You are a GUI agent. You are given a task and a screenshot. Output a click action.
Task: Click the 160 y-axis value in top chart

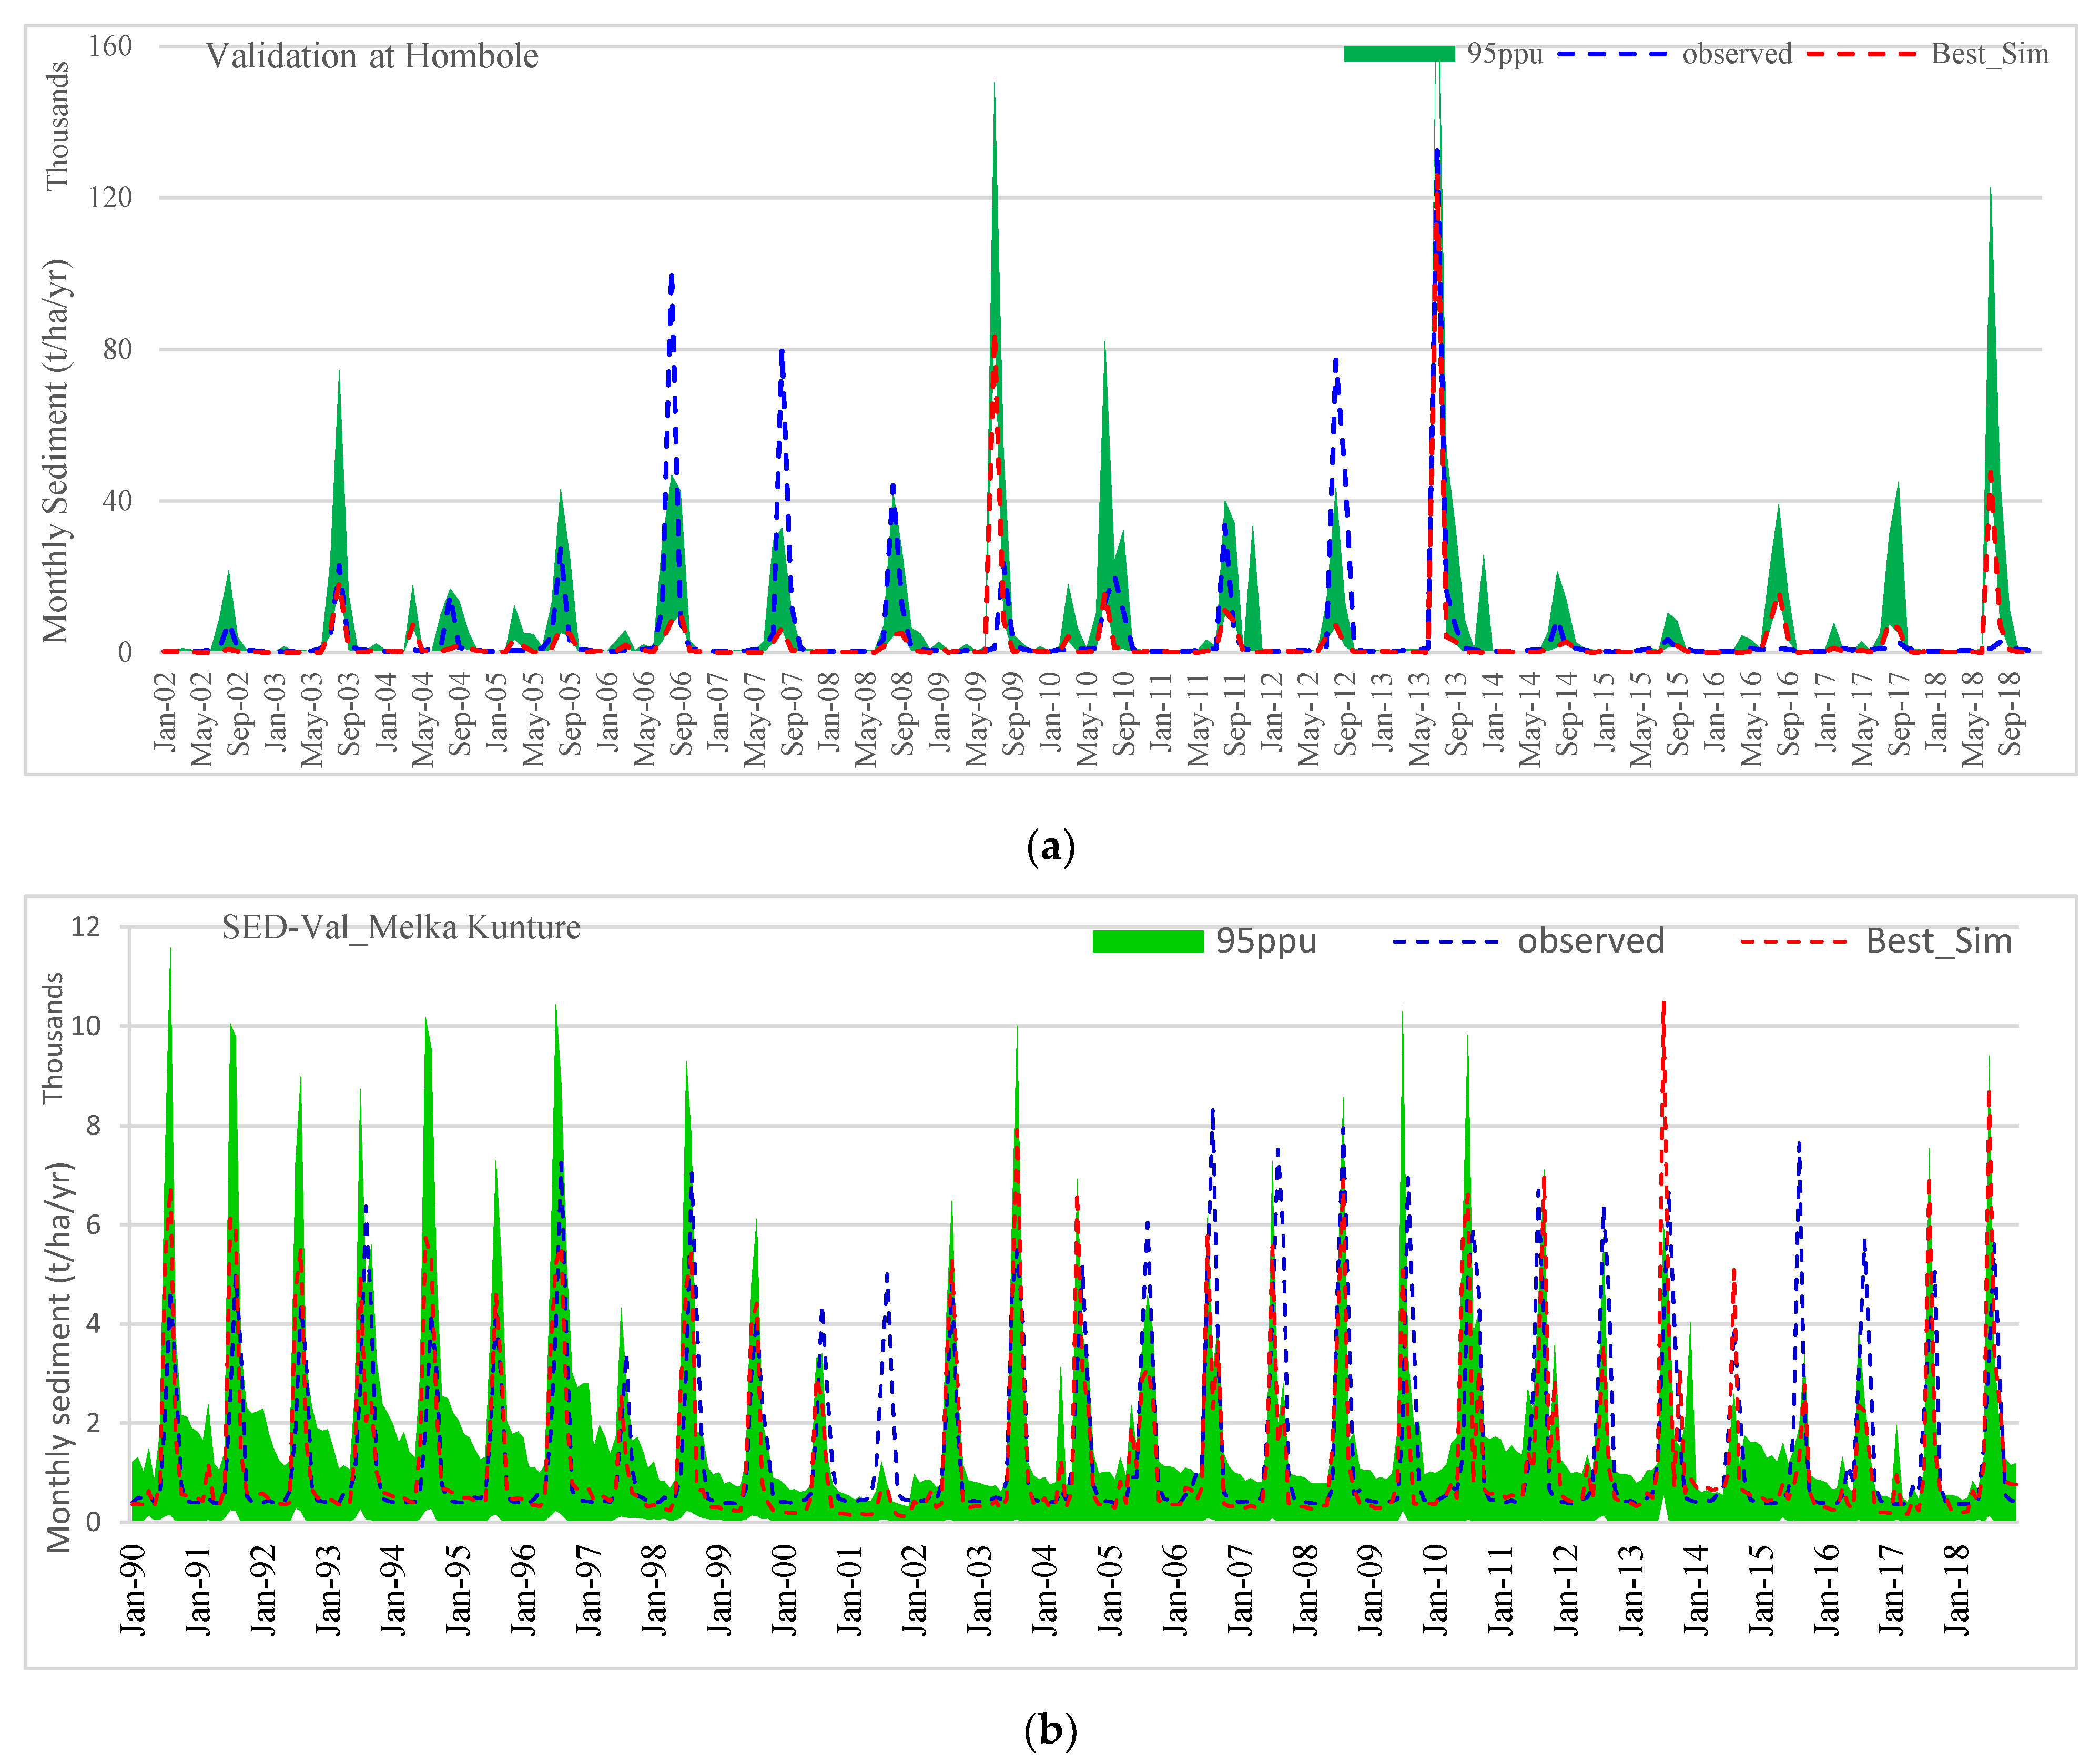(x=110, y=46)
